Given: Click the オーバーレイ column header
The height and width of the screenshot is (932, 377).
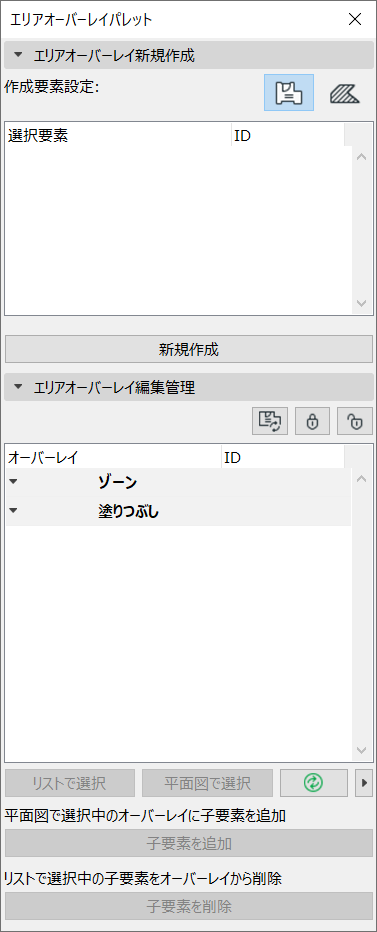Looking at the screenshot, I should (x=113, y=458).
